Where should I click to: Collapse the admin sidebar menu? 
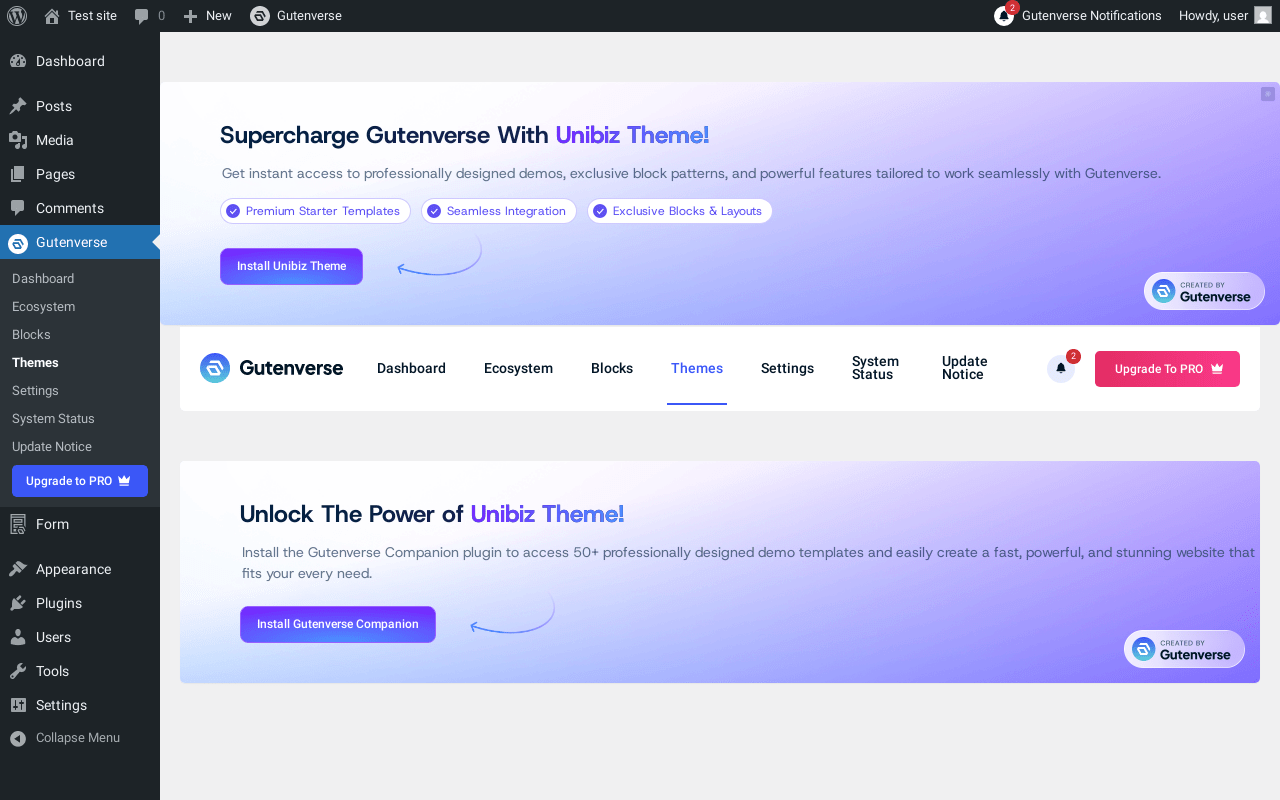pyautogui.click(x=80, y=738)
